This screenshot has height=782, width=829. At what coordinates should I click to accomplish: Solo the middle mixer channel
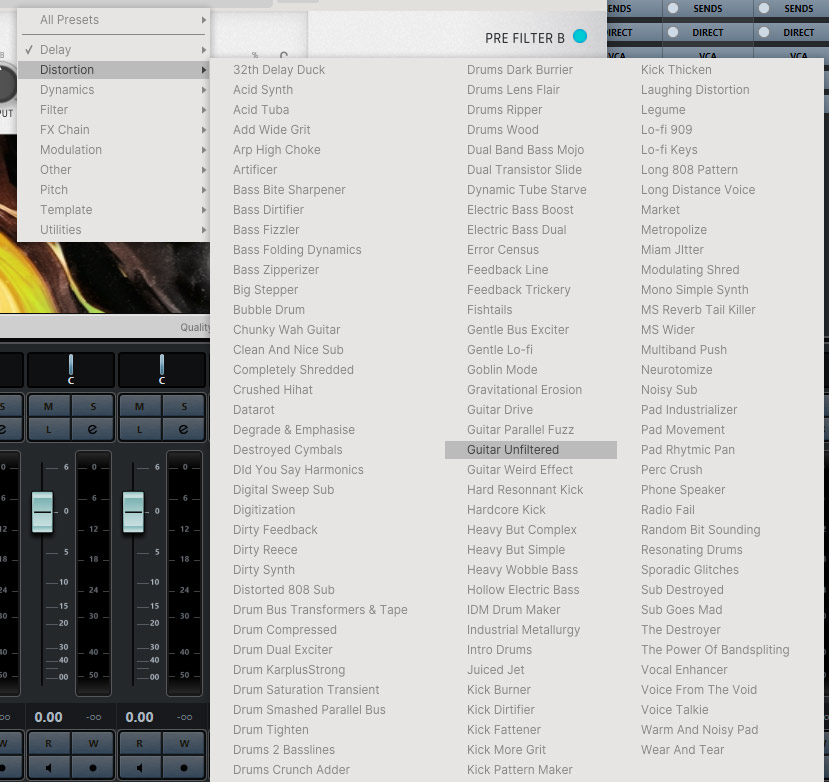(92, 406)
